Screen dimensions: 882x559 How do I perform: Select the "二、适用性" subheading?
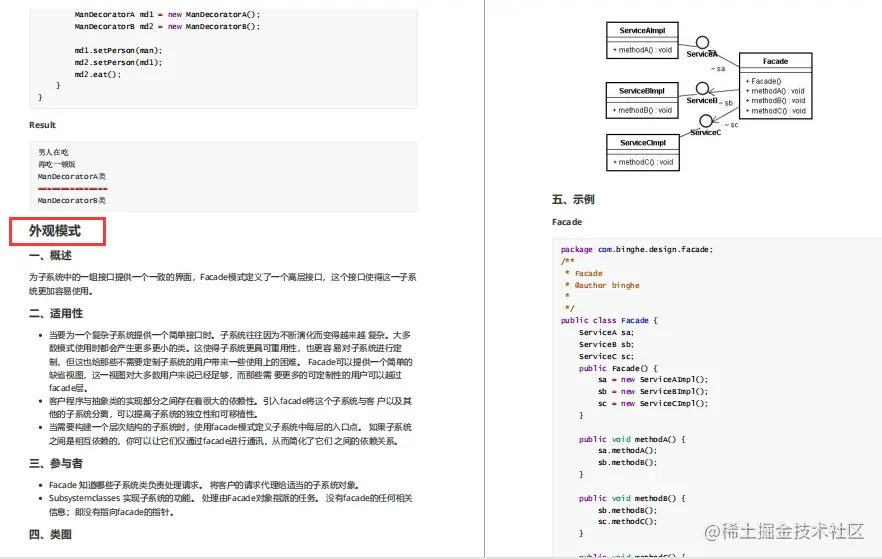coord(56,314)
